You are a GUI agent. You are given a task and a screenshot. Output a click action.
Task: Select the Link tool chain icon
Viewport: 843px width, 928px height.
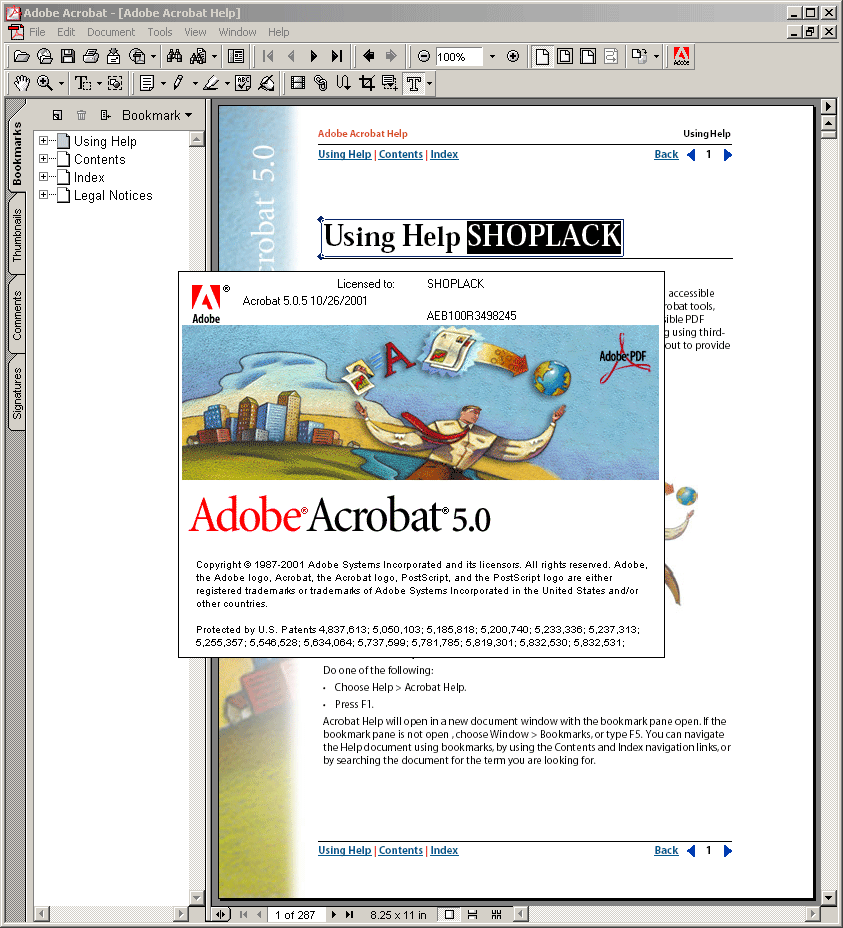[x=321, y=83]
